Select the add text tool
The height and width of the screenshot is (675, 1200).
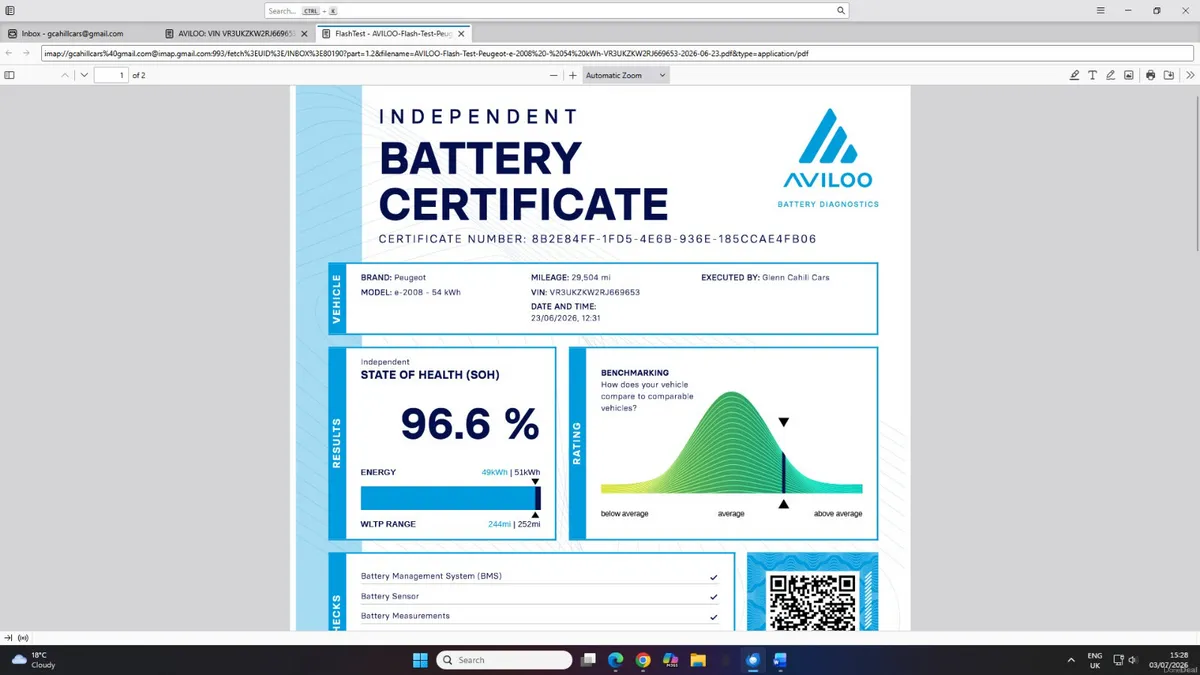tap(1092, 75)
